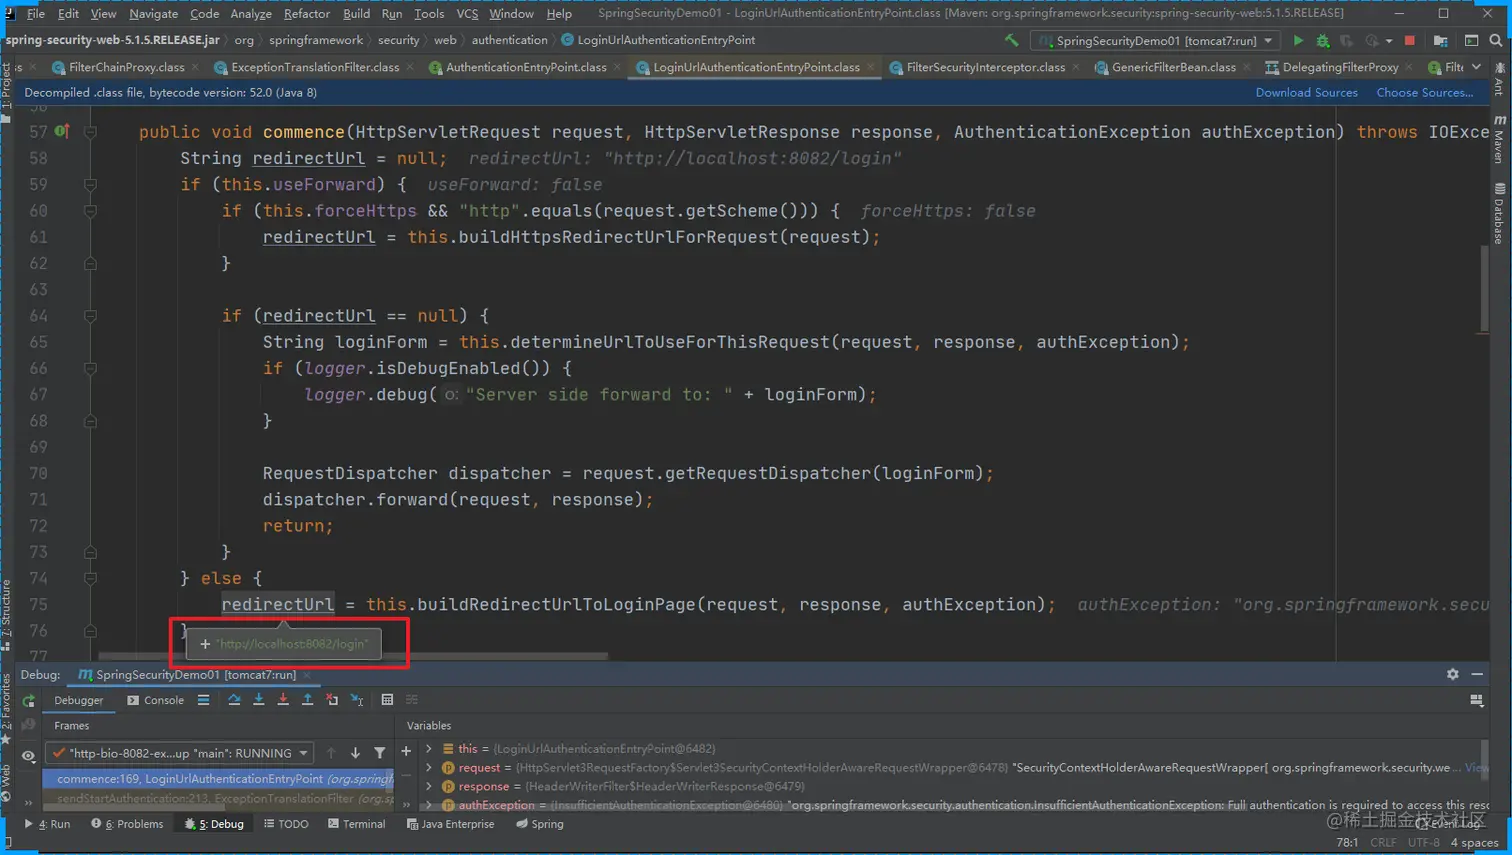Viewport: 1512px width, 855px height.
Task: Open Evaluate Expression calculator icon
Action: (x=387, y=700)
